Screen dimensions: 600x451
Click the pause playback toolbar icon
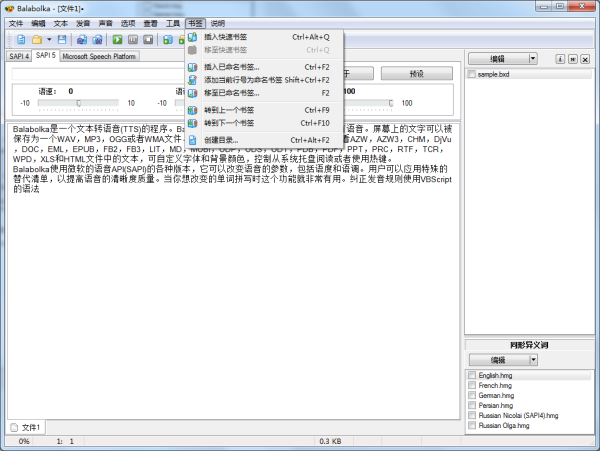[x=133, y=39]
